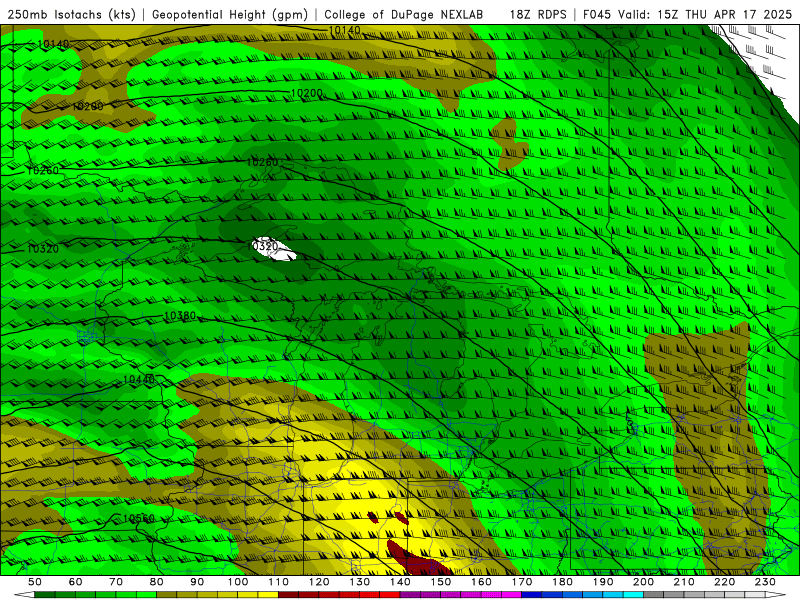Viewport: 800px width, 600px height.
Task: Click the 150 value on the color scale
Action: [x=441, y=582]
